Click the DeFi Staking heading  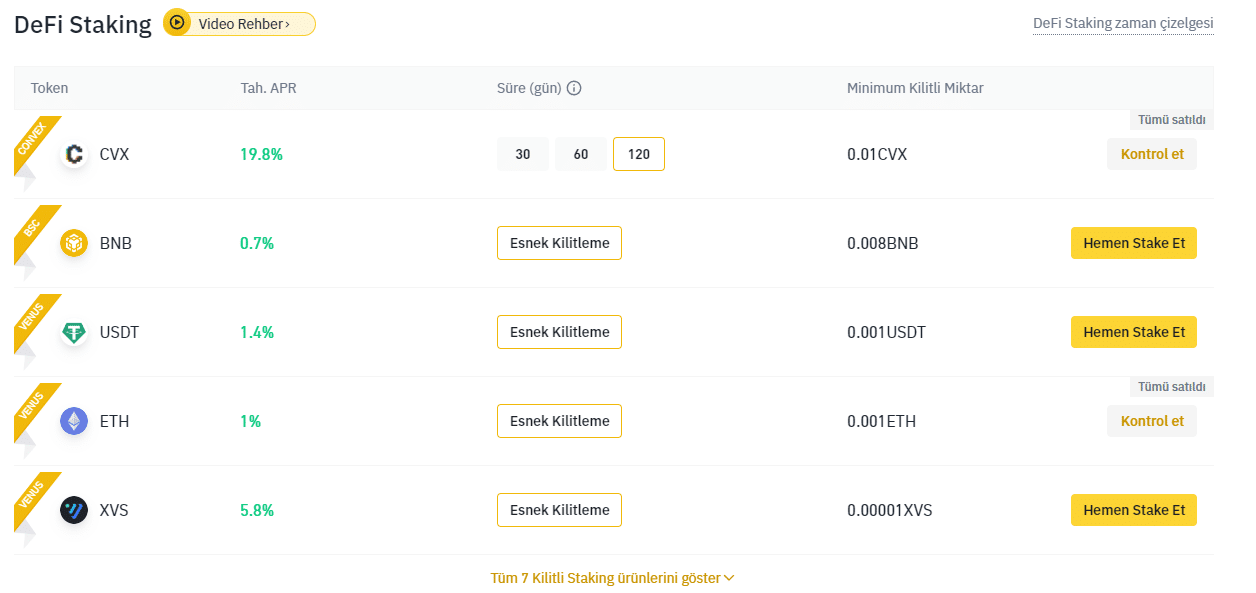point(83,24)
